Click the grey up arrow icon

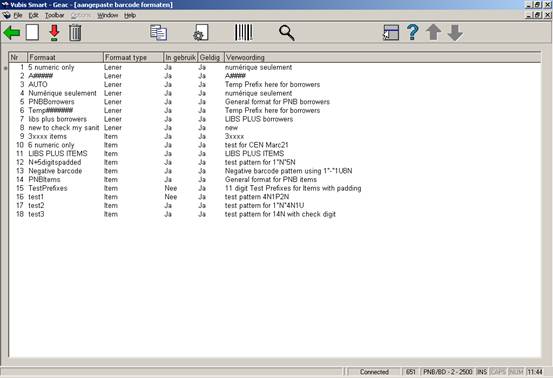(433, 32)
